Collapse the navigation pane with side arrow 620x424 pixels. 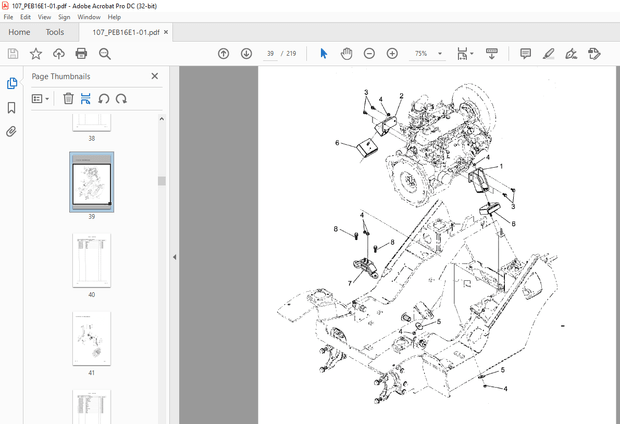[174, 257]
